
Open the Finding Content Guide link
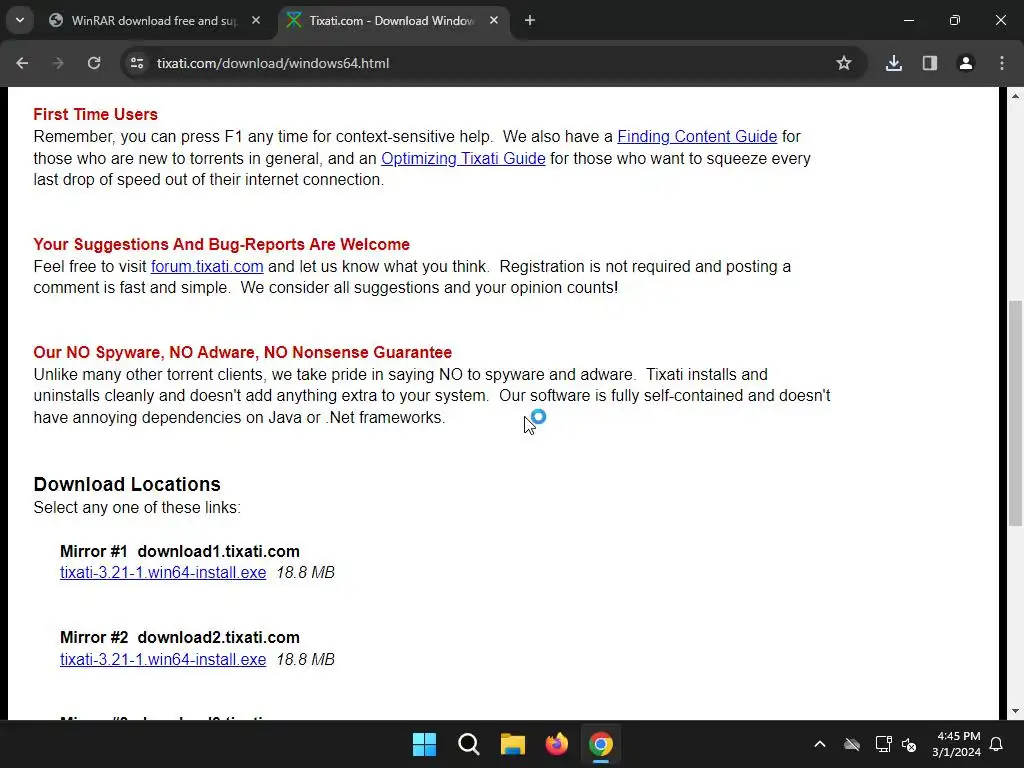697,136
